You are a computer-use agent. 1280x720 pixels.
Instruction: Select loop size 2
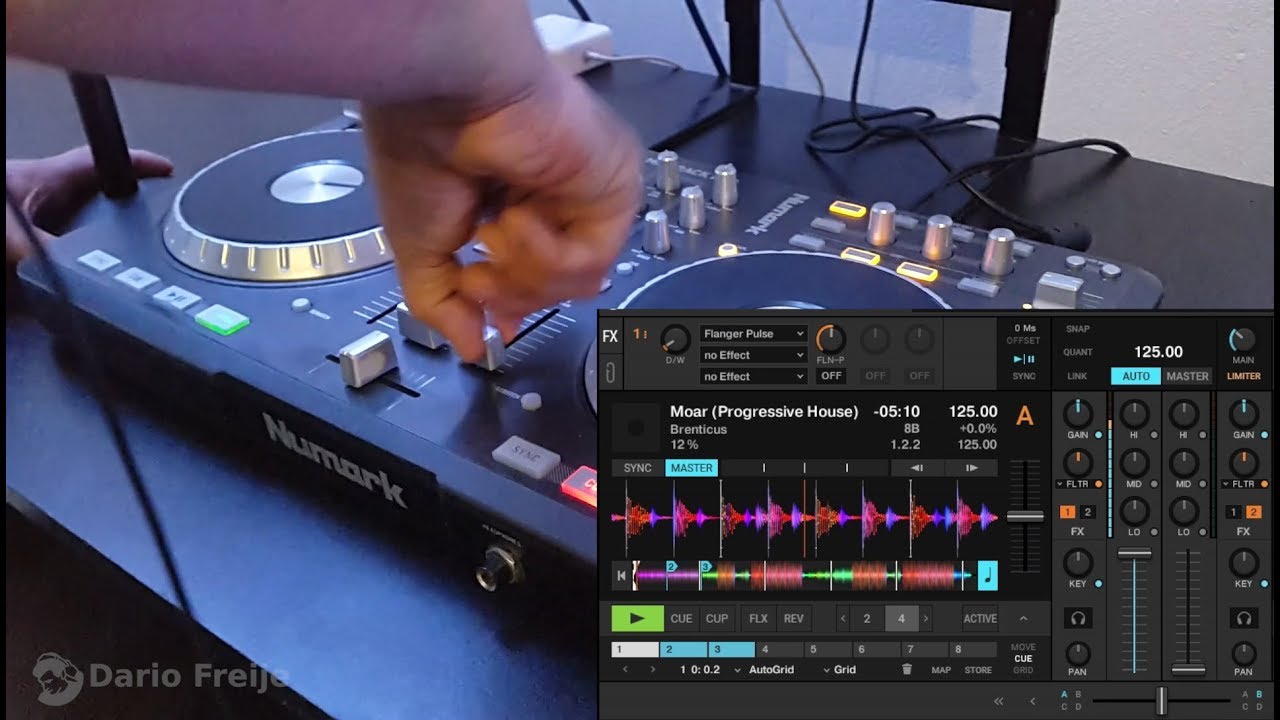tap(867, 619)
